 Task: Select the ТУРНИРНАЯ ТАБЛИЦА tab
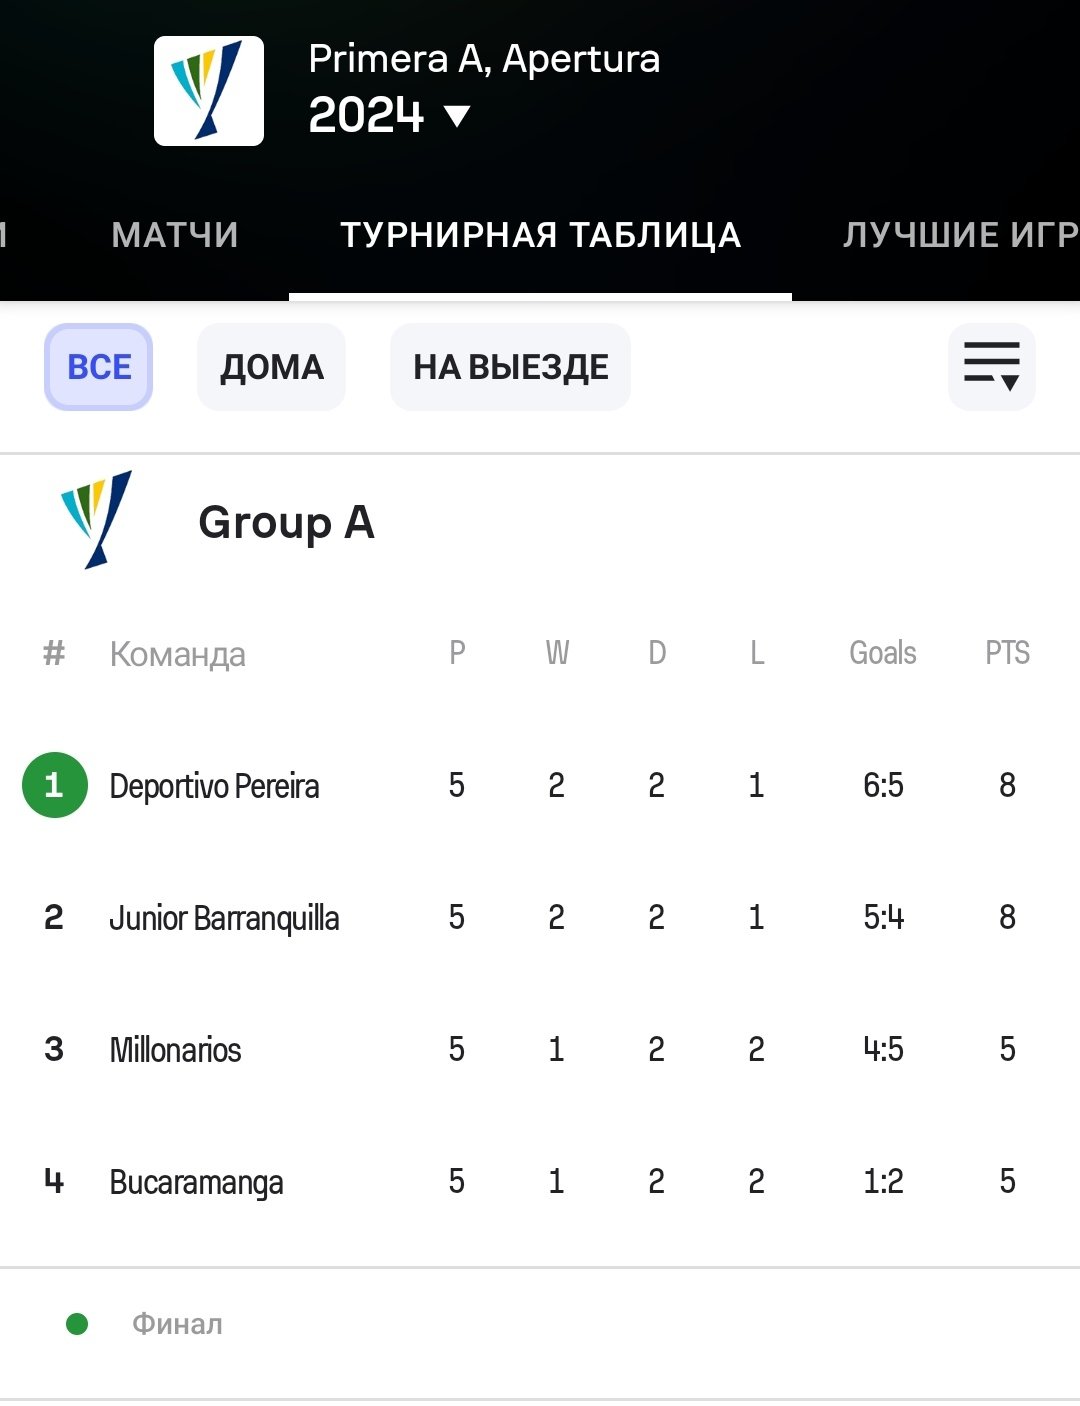[x=540, y=235]
